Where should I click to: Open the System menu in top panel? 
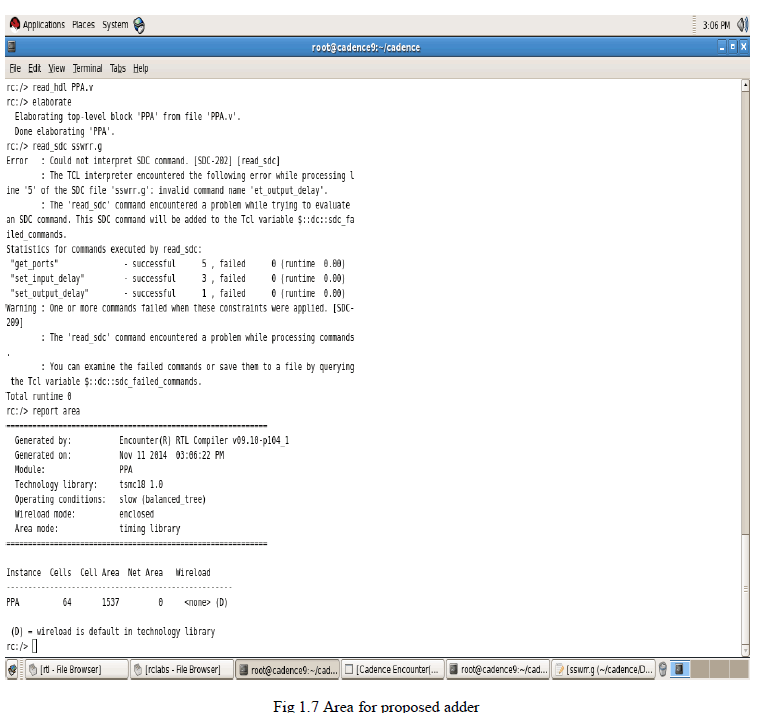tap(115, 25)
